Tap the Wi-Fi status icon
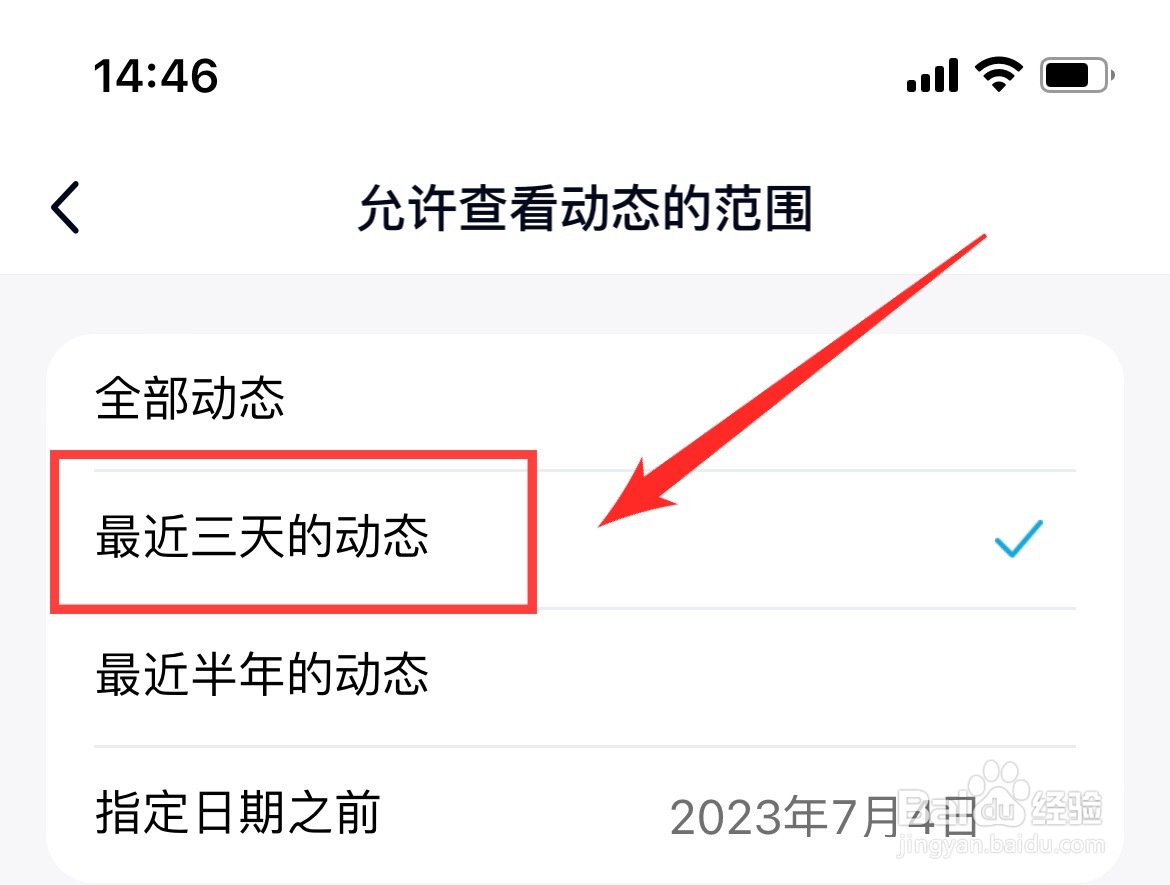Viewport: 1170px width, 885px height. click(x=998, y=75)
